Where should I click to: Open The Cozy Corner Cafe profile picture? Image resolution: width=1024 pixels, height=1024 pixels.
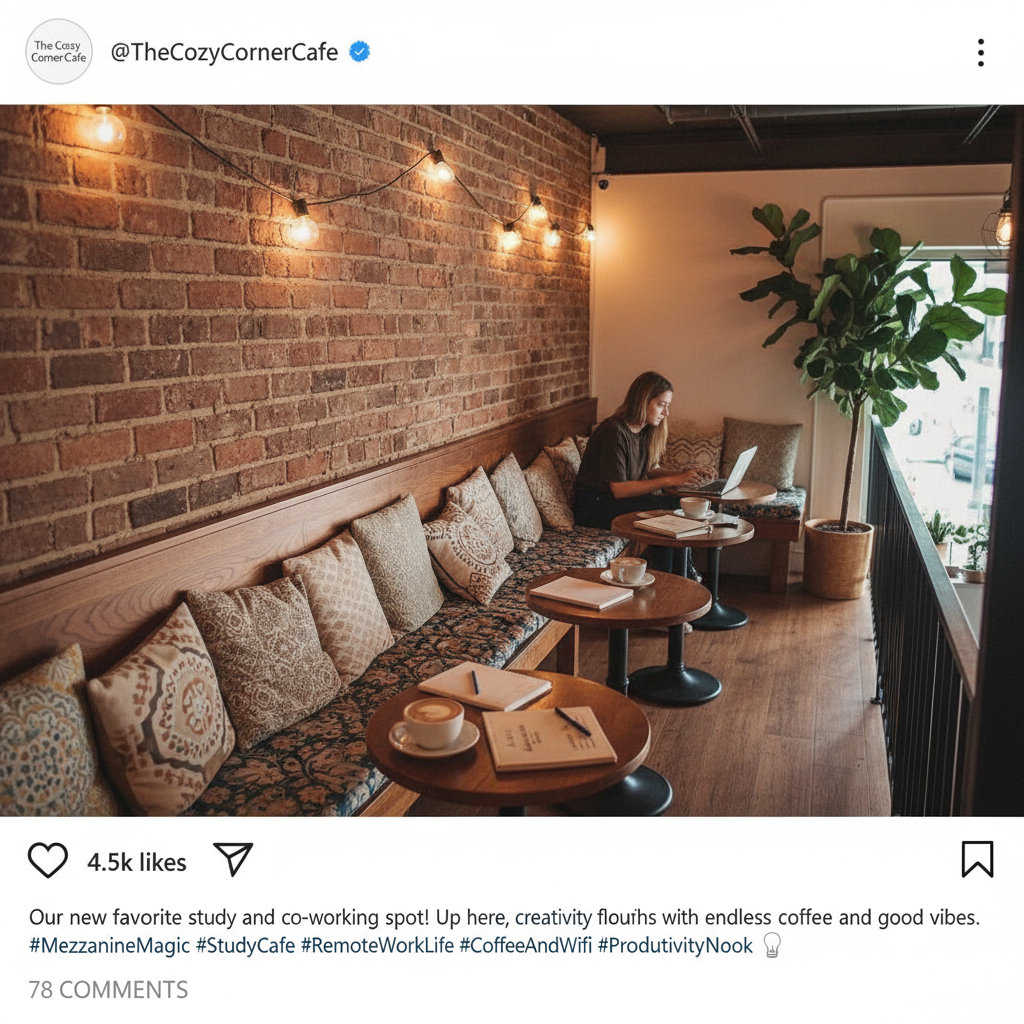point(59,52)
